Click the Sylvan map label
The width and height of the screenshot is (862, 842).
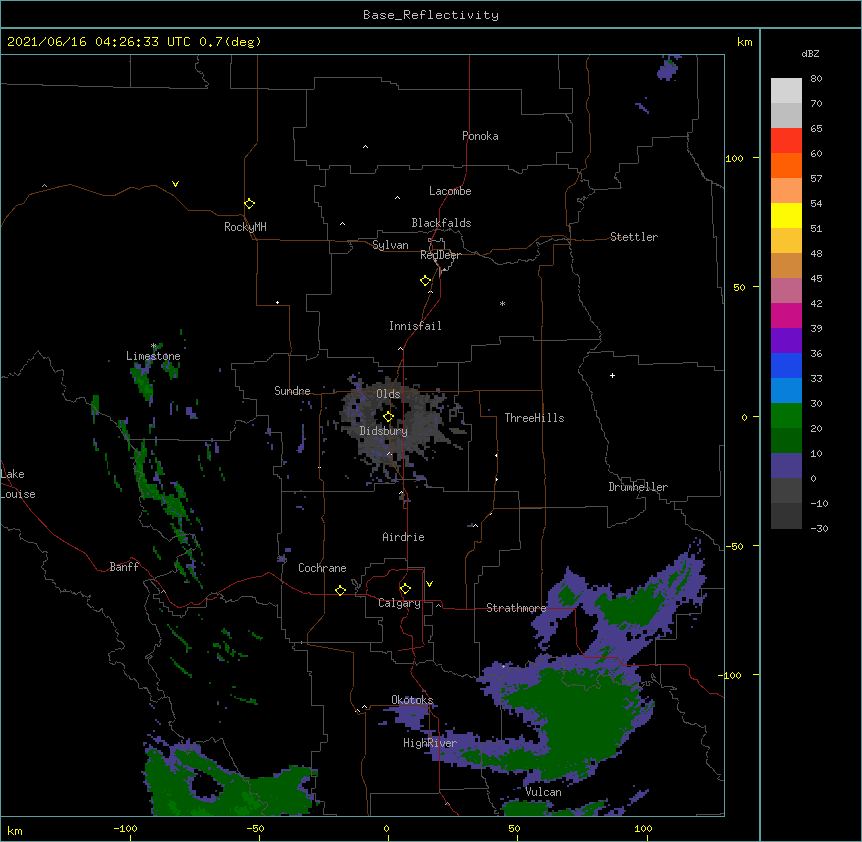pyautogui.click(x=390, y=245)
